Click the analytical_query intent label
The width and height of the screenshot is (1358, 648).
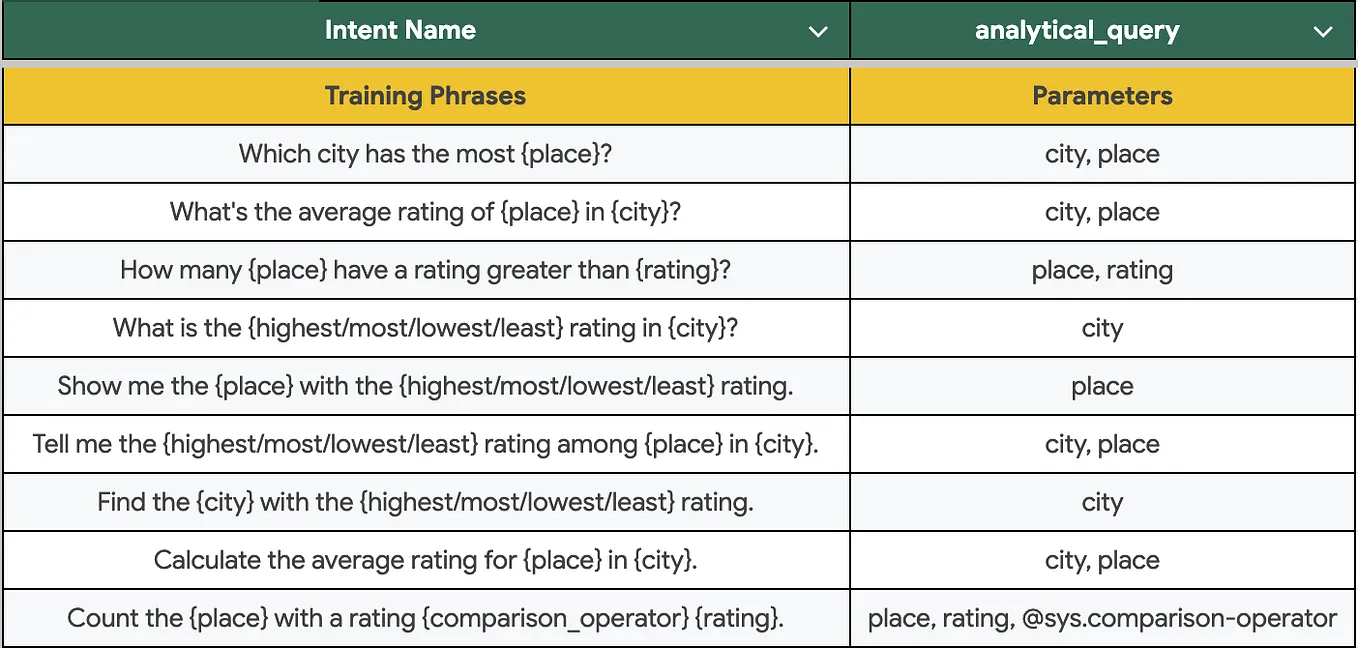(1077, 30)
